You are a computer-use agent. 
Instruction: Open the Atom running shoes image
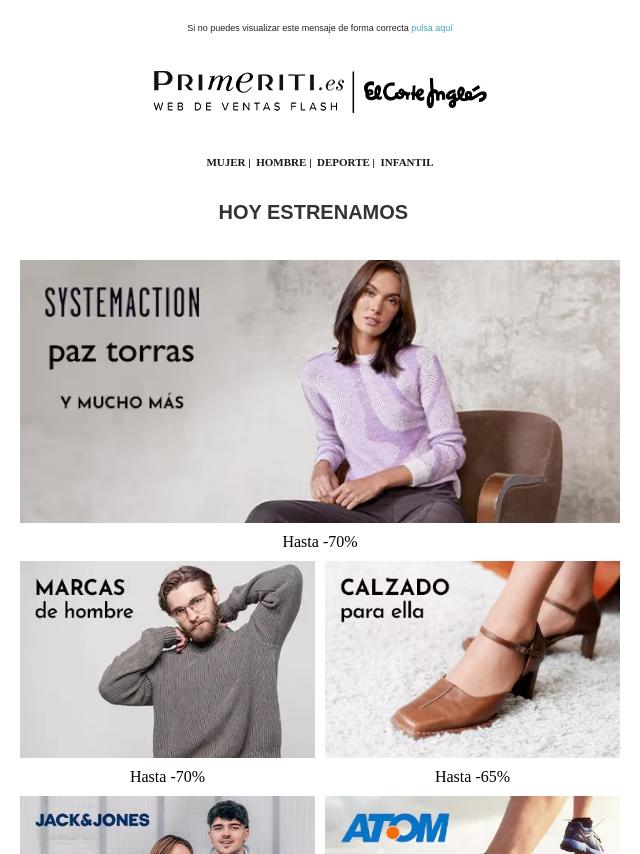(472, 825)
